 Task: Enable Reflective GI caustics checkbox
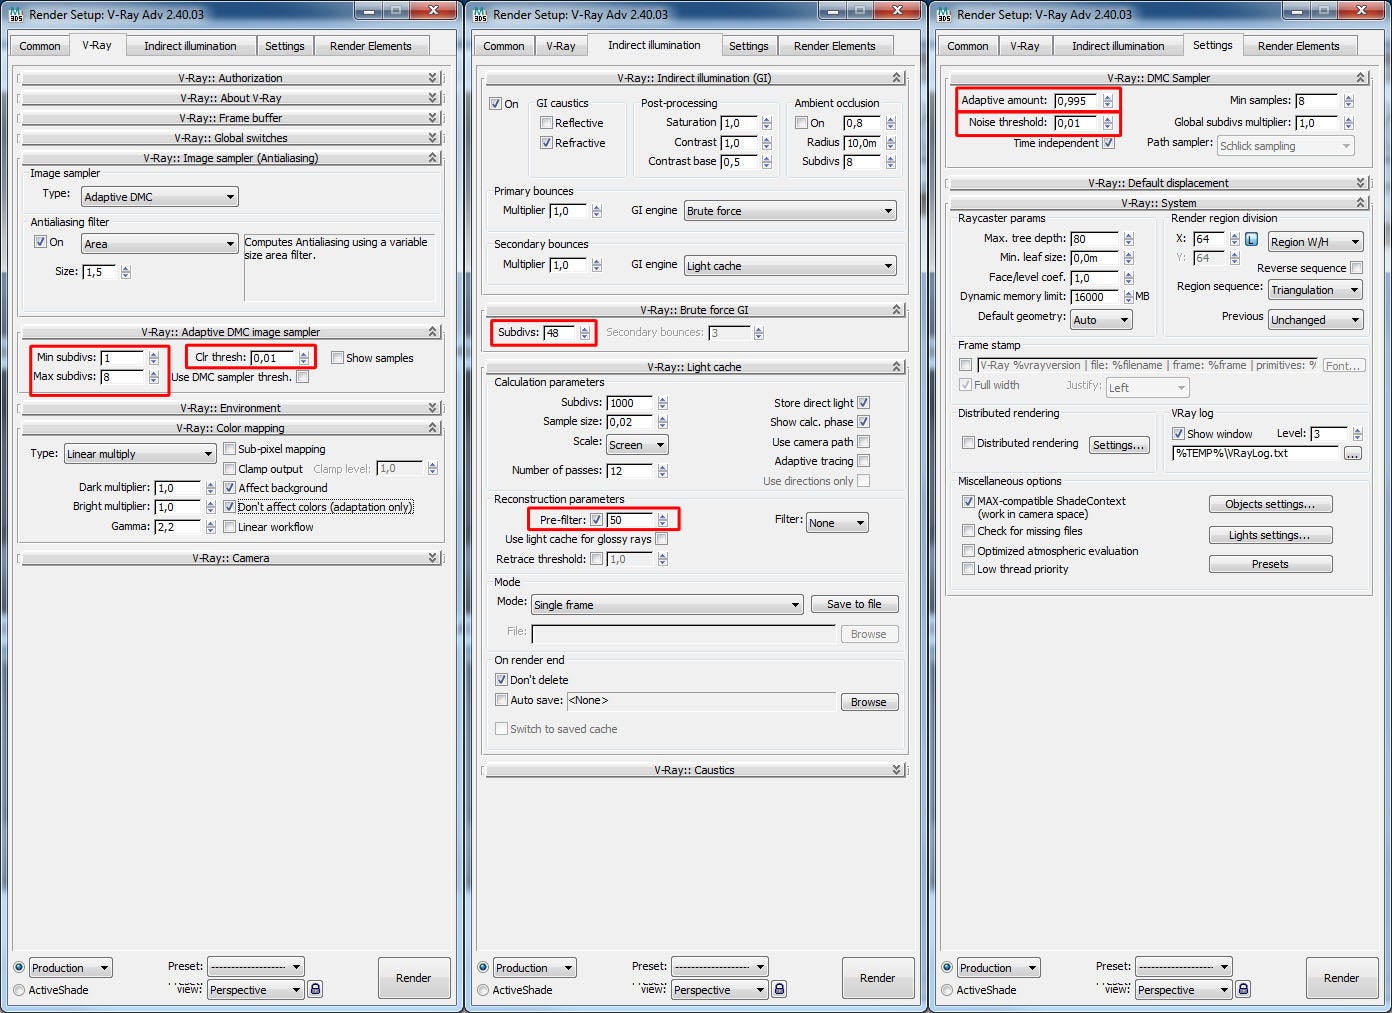[546, 123]
